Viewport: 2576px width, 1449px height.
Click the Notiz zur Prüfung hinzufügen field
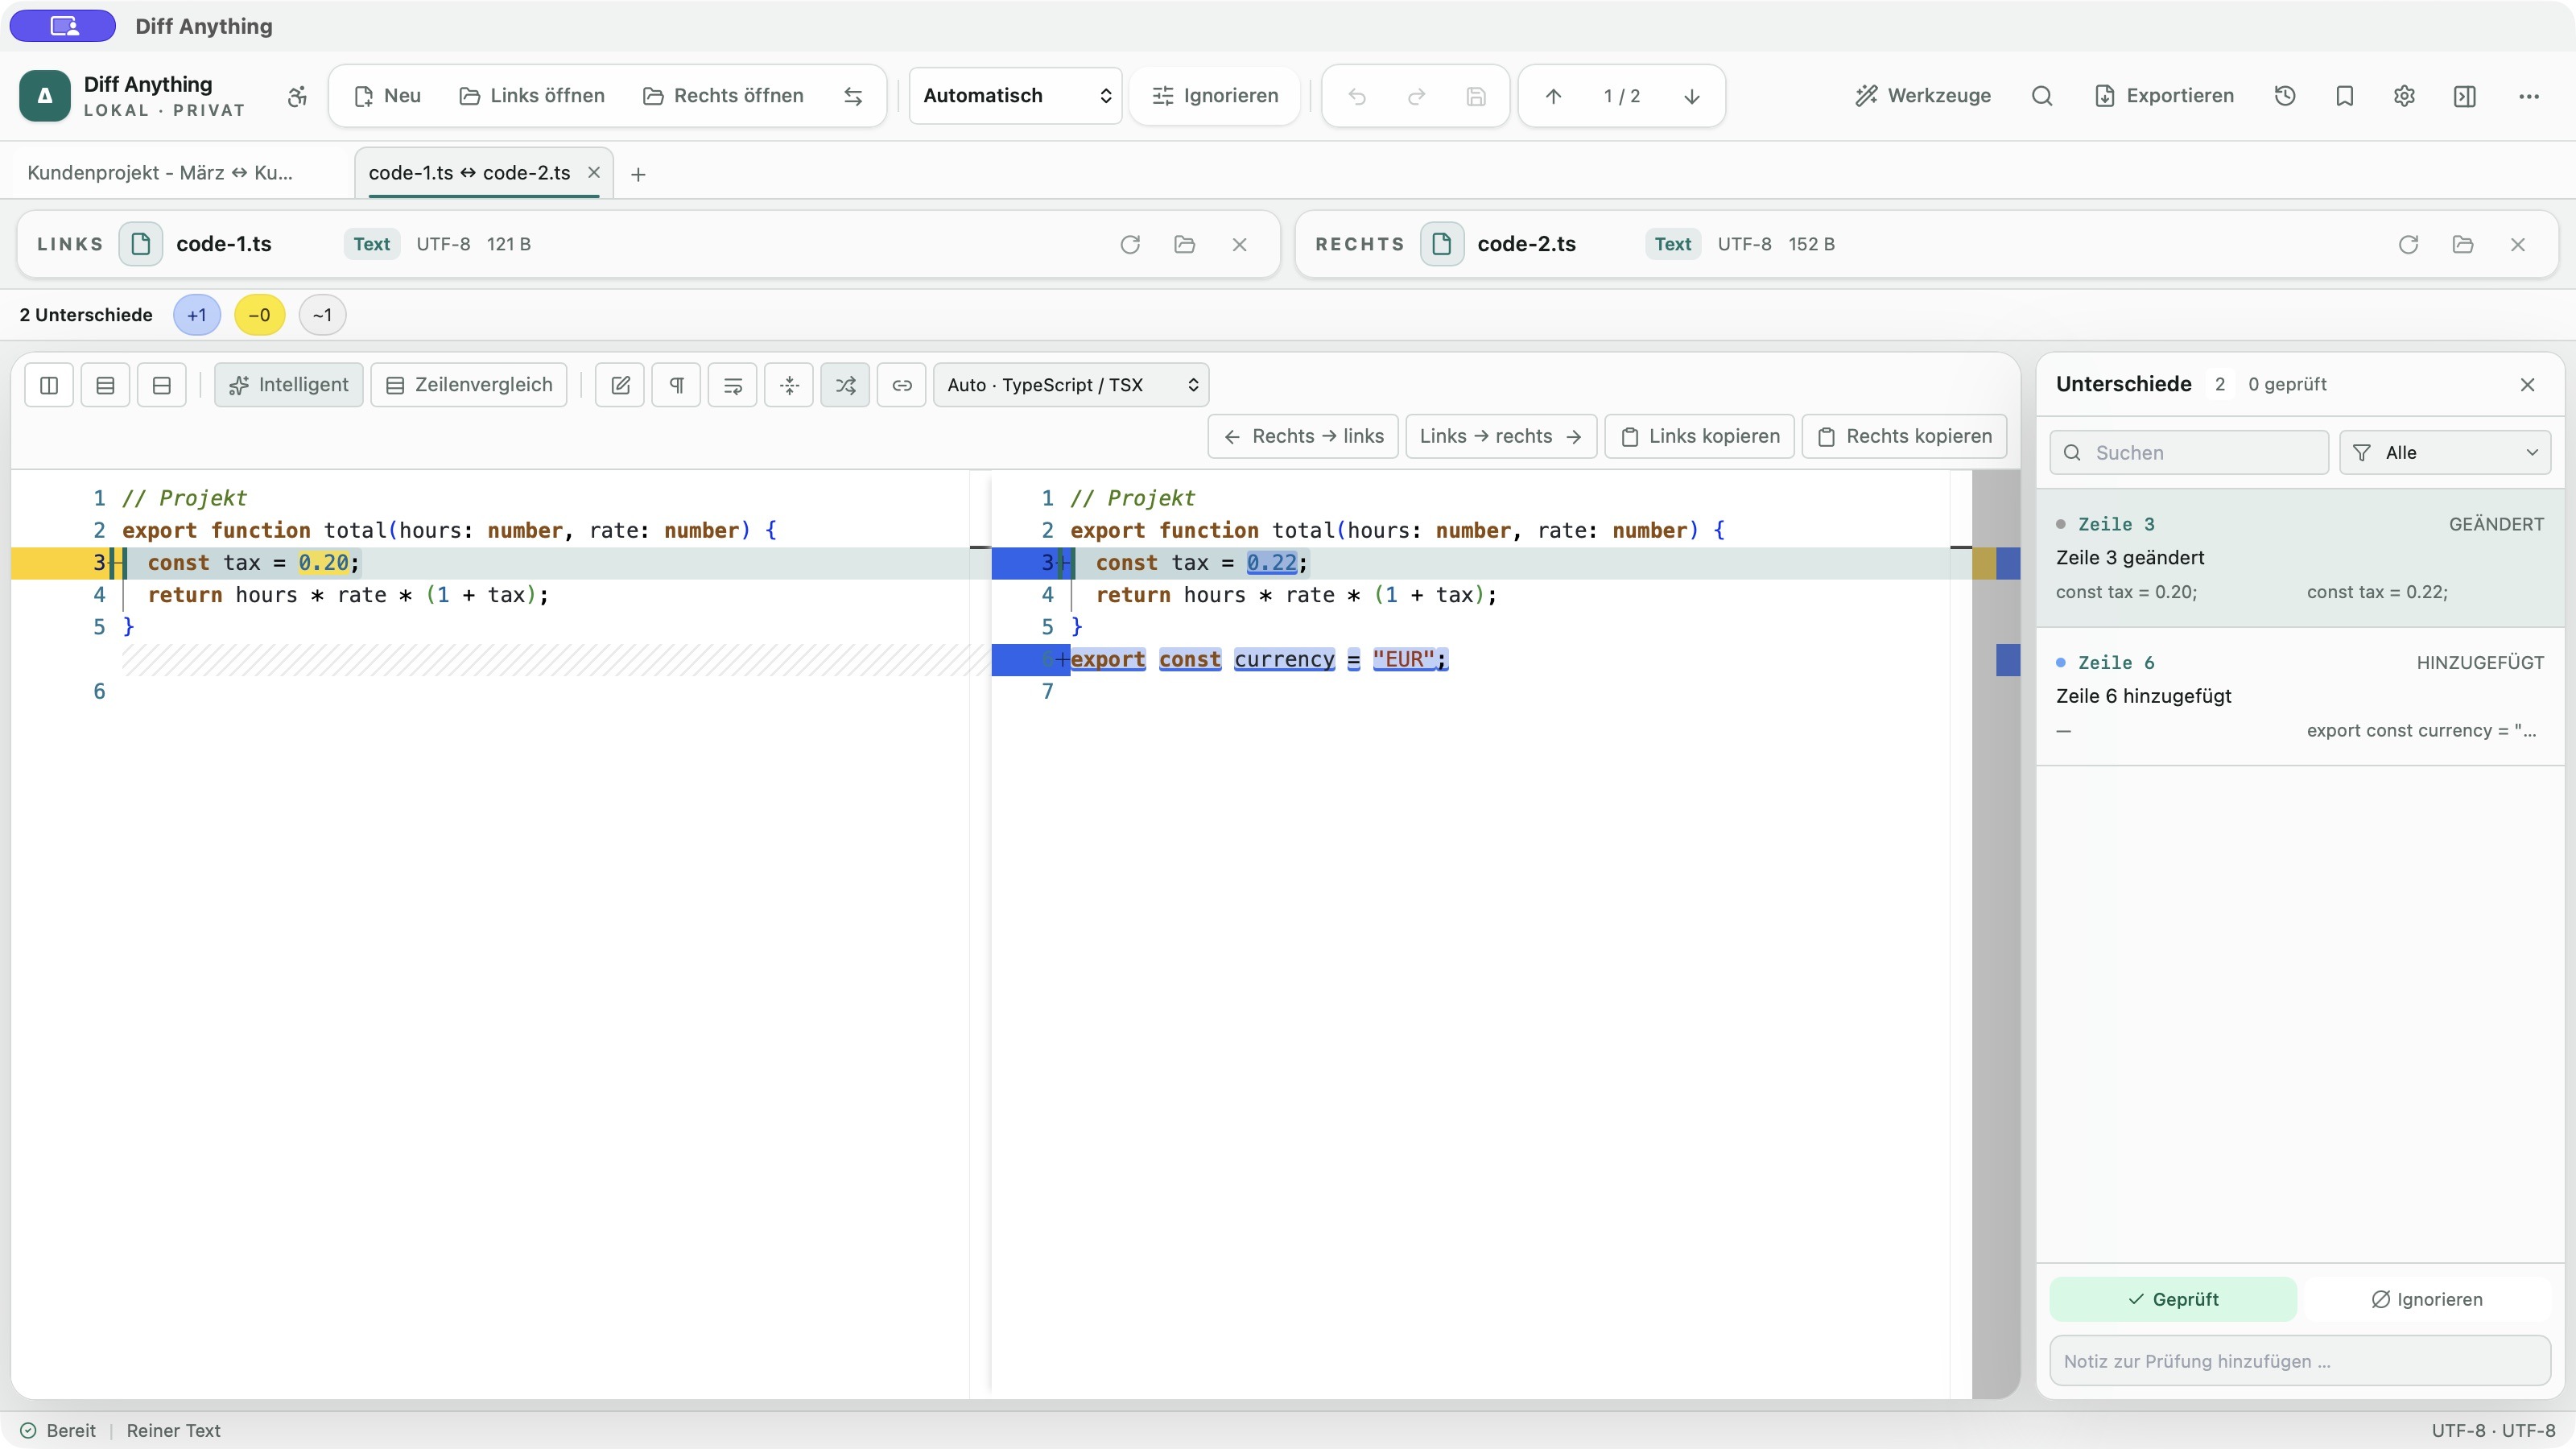[x=2300, y=1361]
